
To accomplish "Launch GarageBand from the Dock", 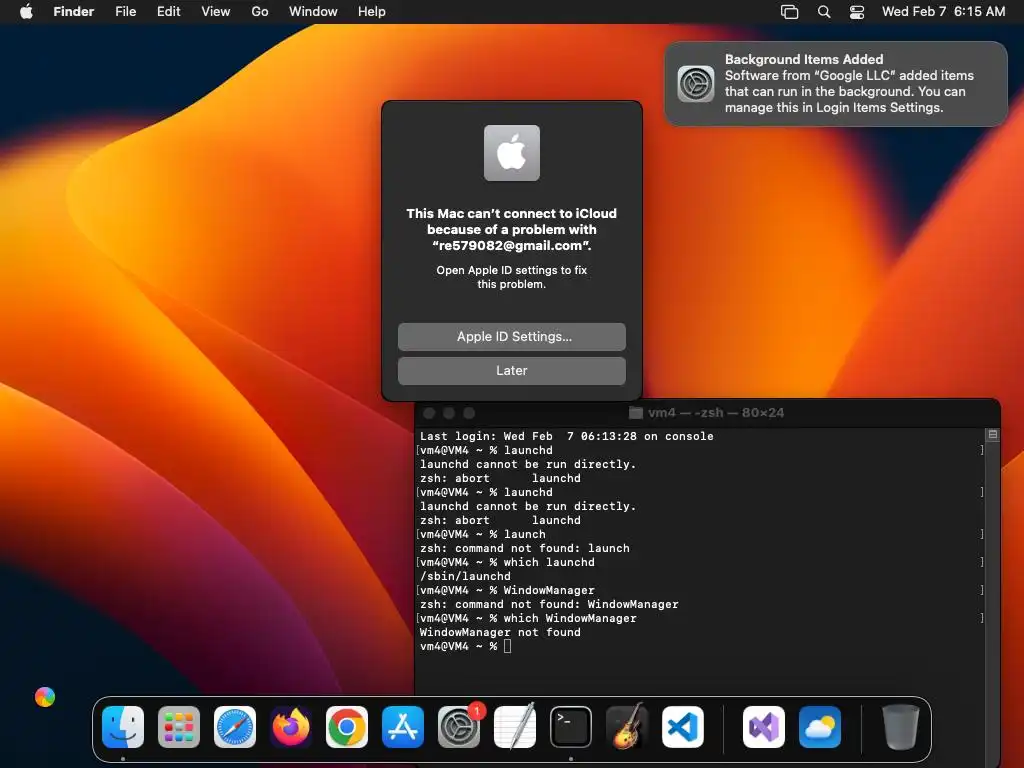I will pyautogui.click(x=627, y=727).
